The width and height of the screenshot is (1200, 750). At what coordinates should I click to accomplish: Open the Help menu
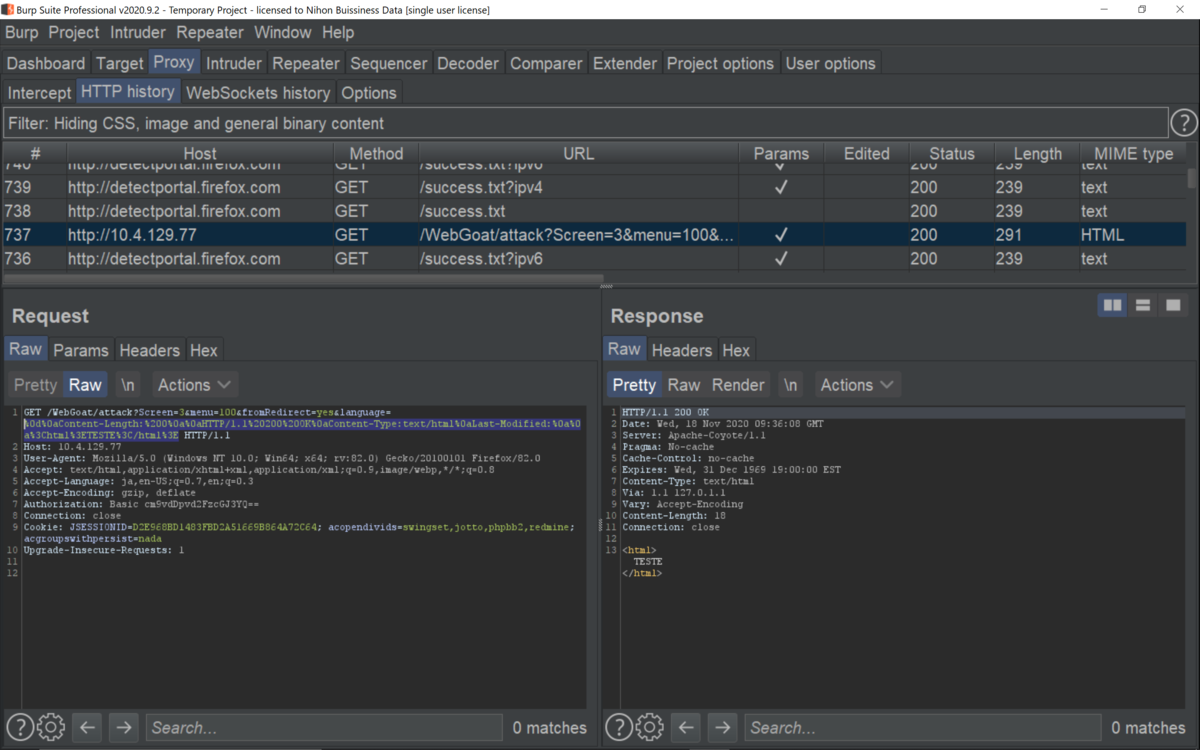click(x=338, y=32)
